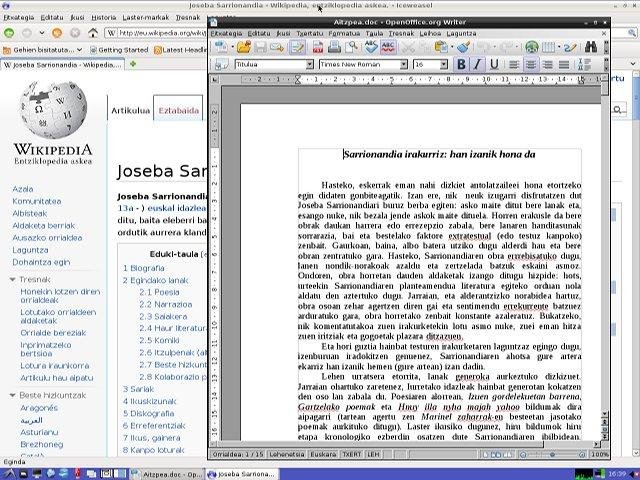Open the Leihoa menu in Writer
The image size is (640, 480).
pos(430,33)
